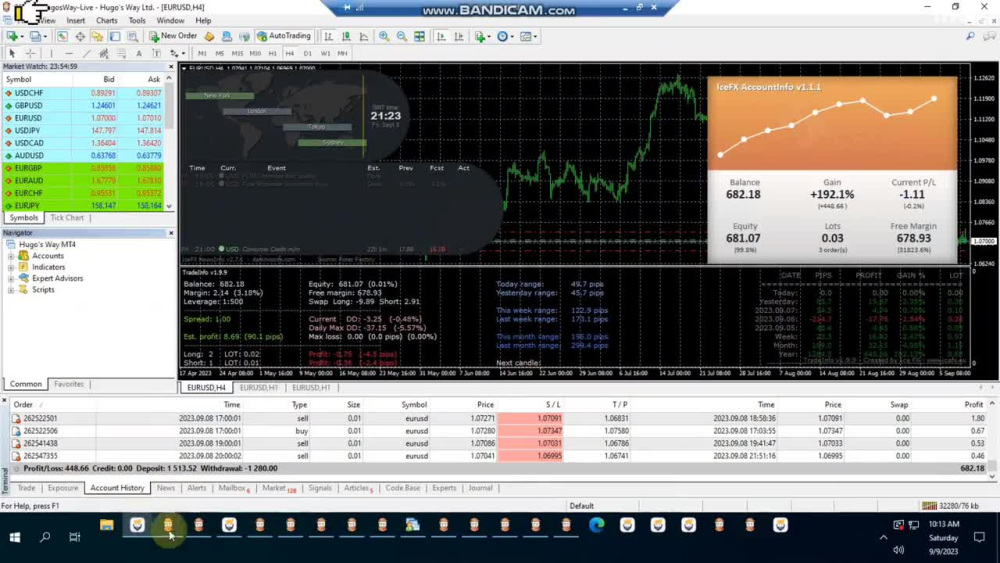This screenshot has width=1000, height=563.
Task: Toggle Chart Shift button
Action: [x=459, y=36]
